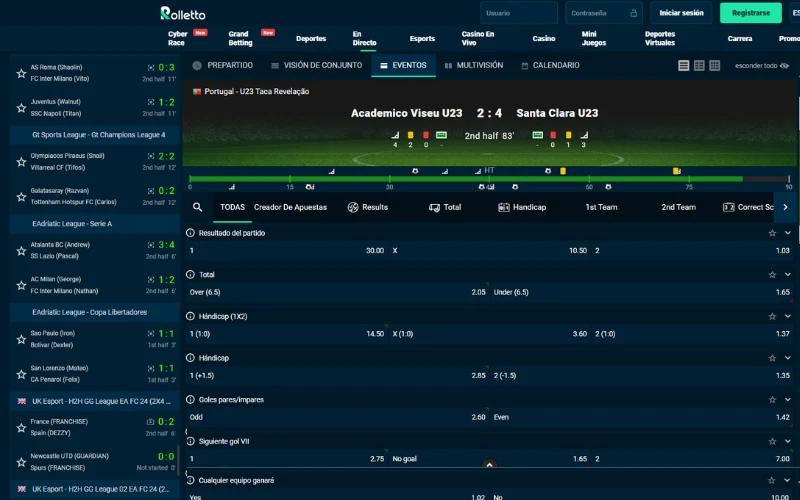Open live tracker icon for AS Roma match
This screenshot has height=500, width=800.
click(x=151, y=67)
